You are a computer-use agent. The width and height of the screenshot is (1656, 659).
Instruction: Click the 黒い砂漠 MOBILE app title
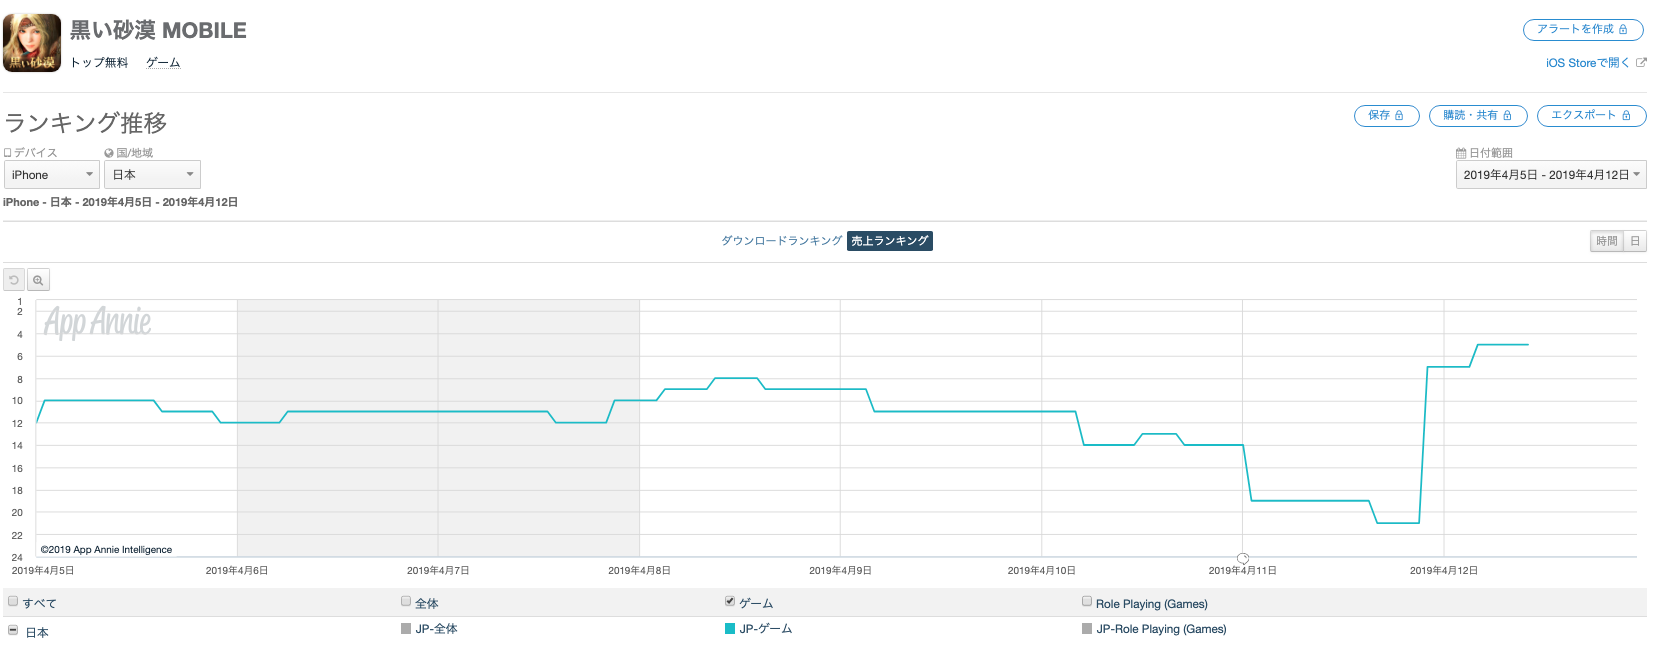158,31
